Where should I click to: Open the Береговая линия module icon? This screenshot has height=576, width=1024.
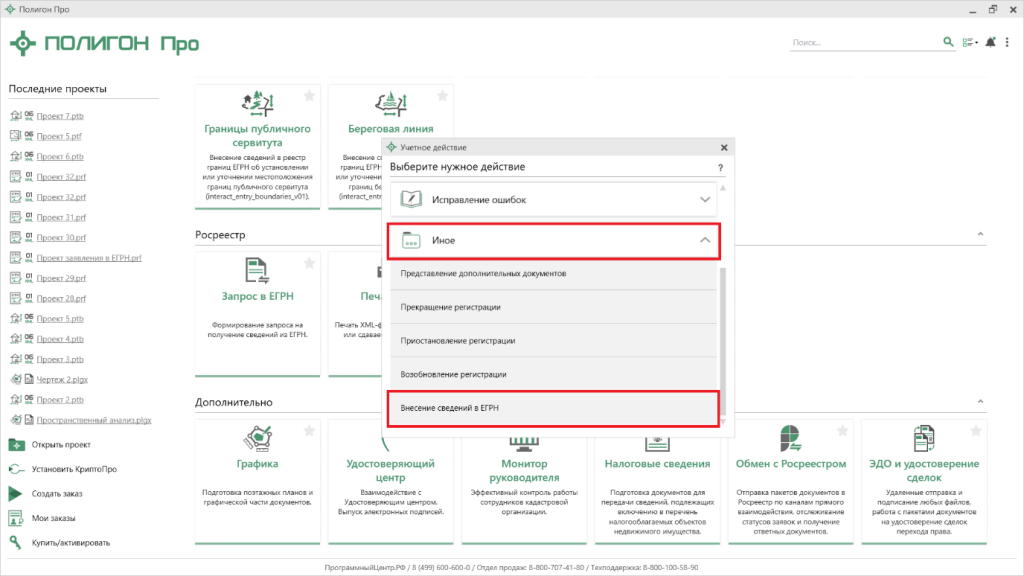tap(391, 104)
